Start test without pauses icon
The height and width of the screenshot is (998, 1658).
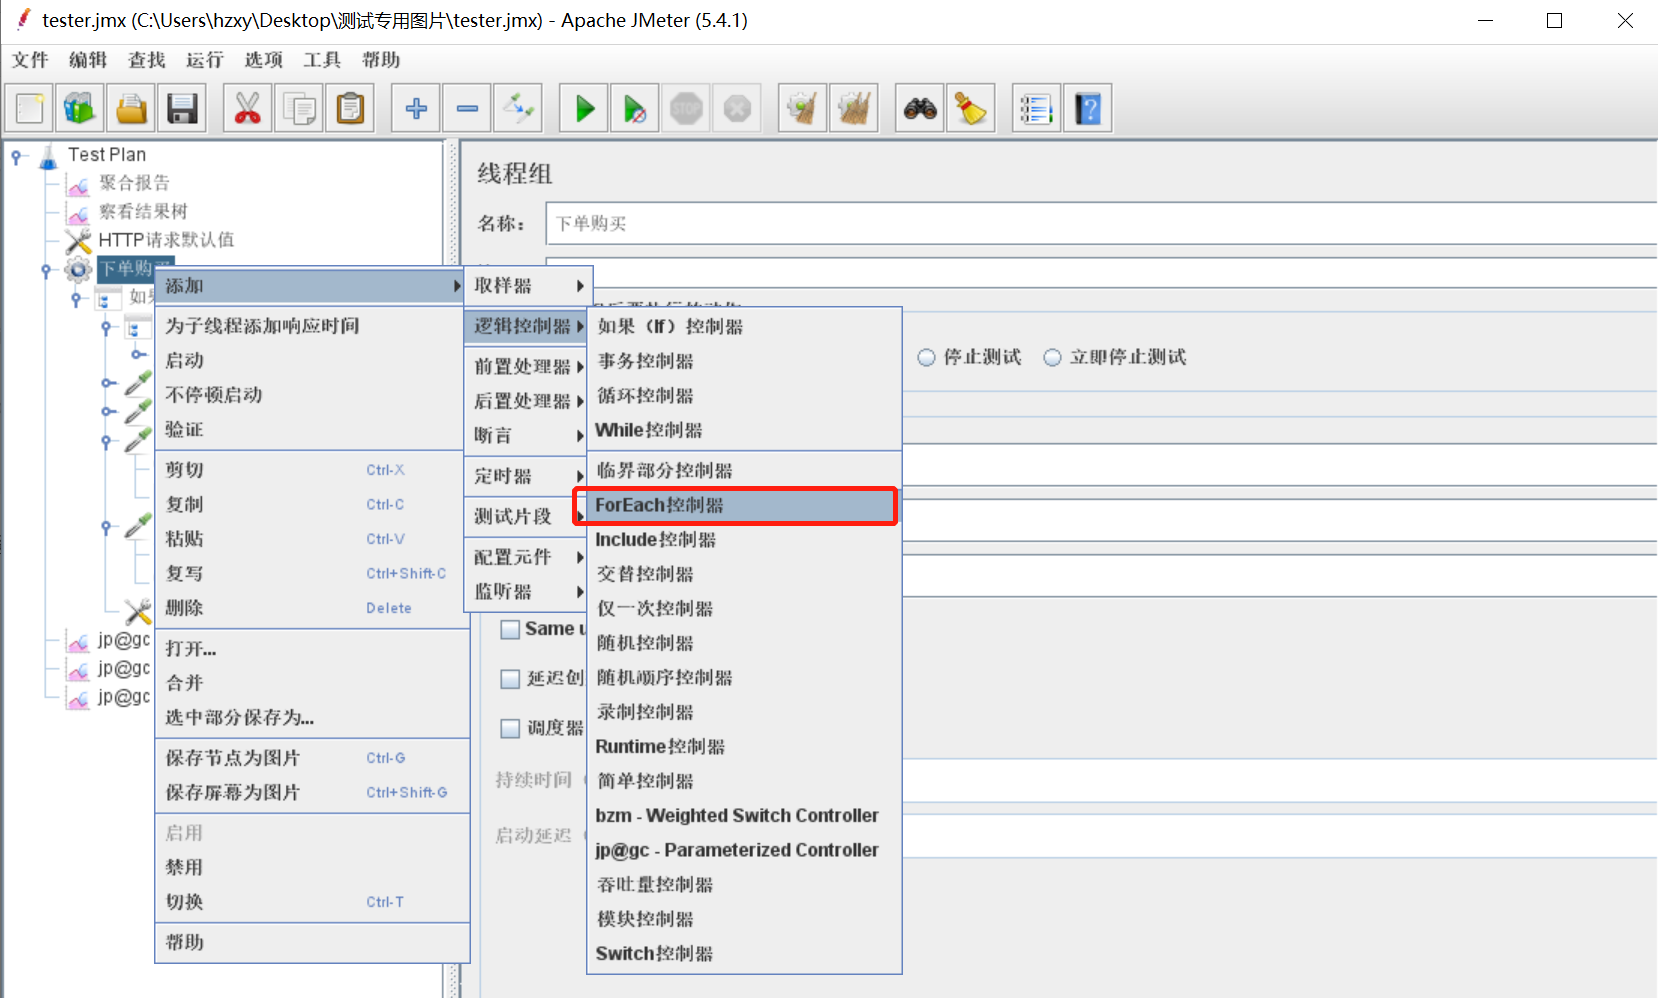tap(635, 108)
